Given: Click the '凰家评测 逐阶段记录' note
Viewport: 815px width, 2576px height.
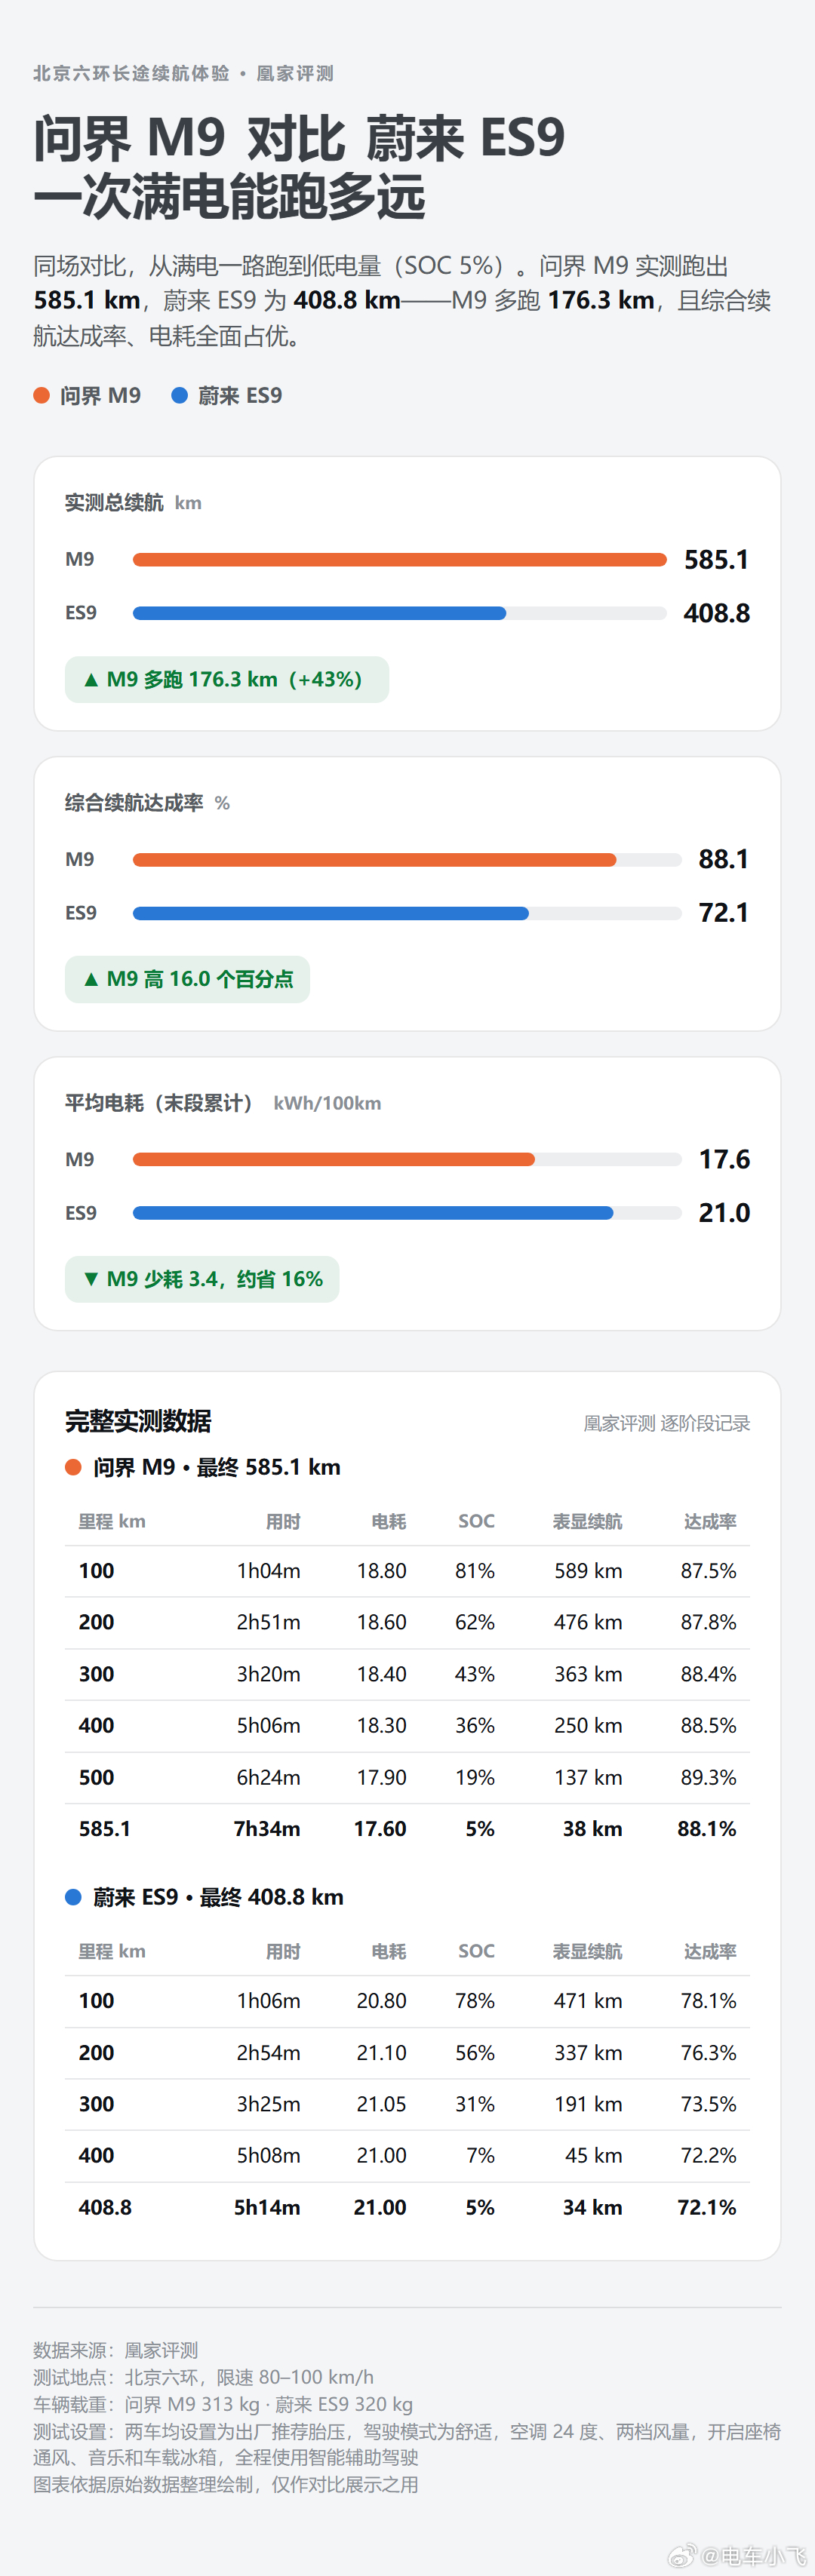Looking at the screenshot, I should click(667, 1423).
